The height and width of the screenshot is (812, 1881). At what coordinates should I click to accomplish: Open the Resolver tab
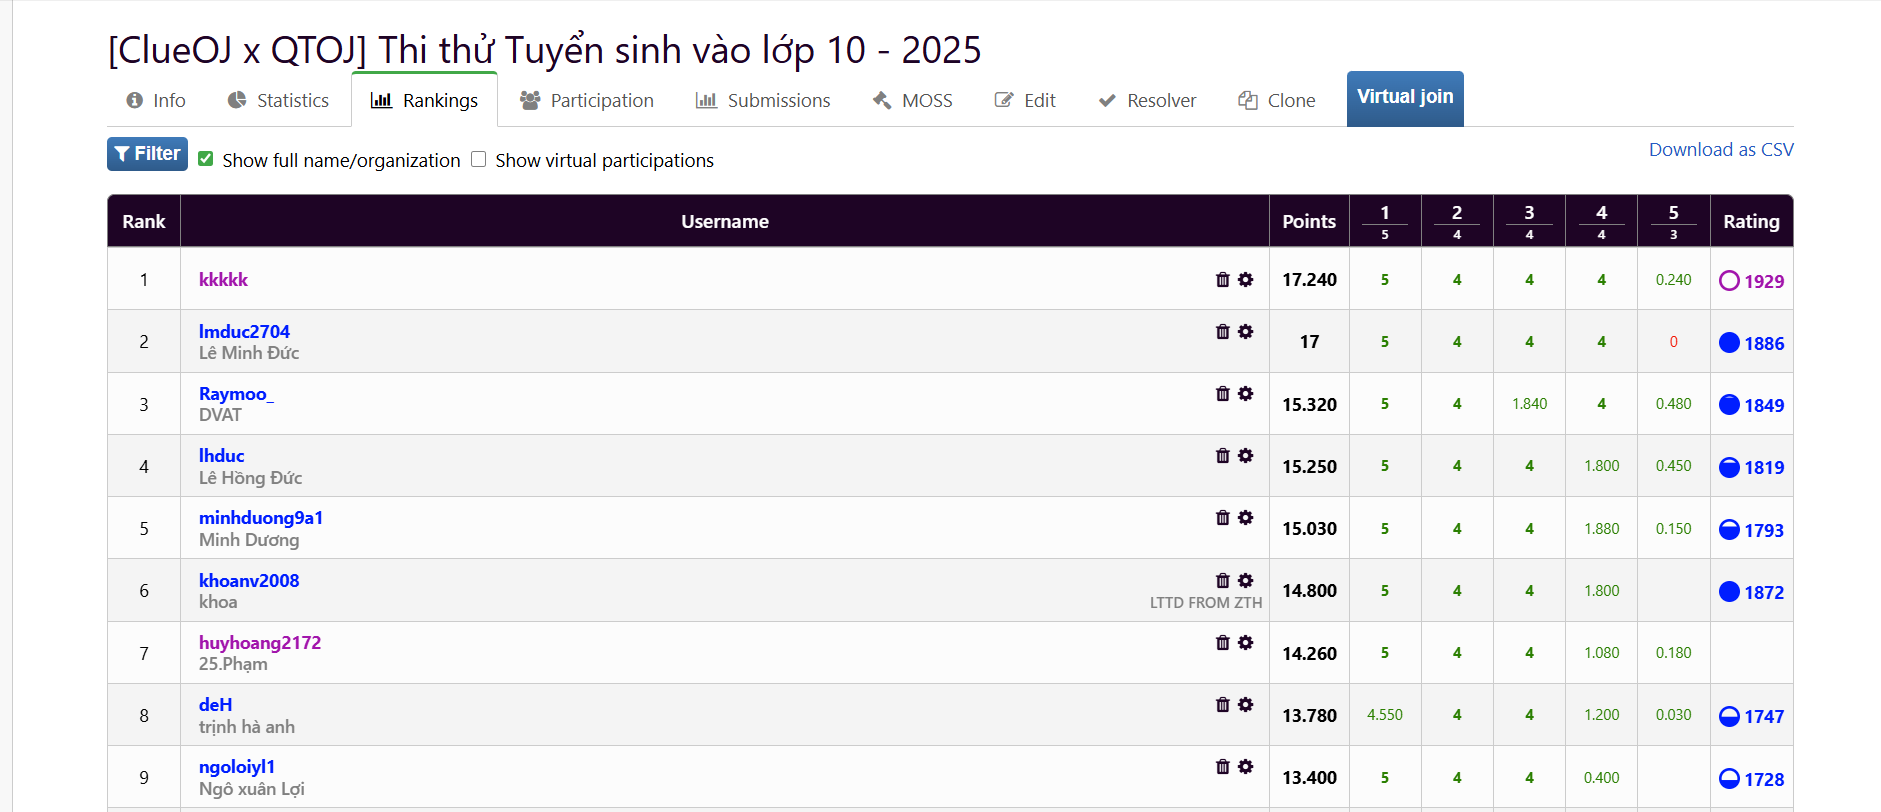pyautogui.click(x=1147, y=100)
